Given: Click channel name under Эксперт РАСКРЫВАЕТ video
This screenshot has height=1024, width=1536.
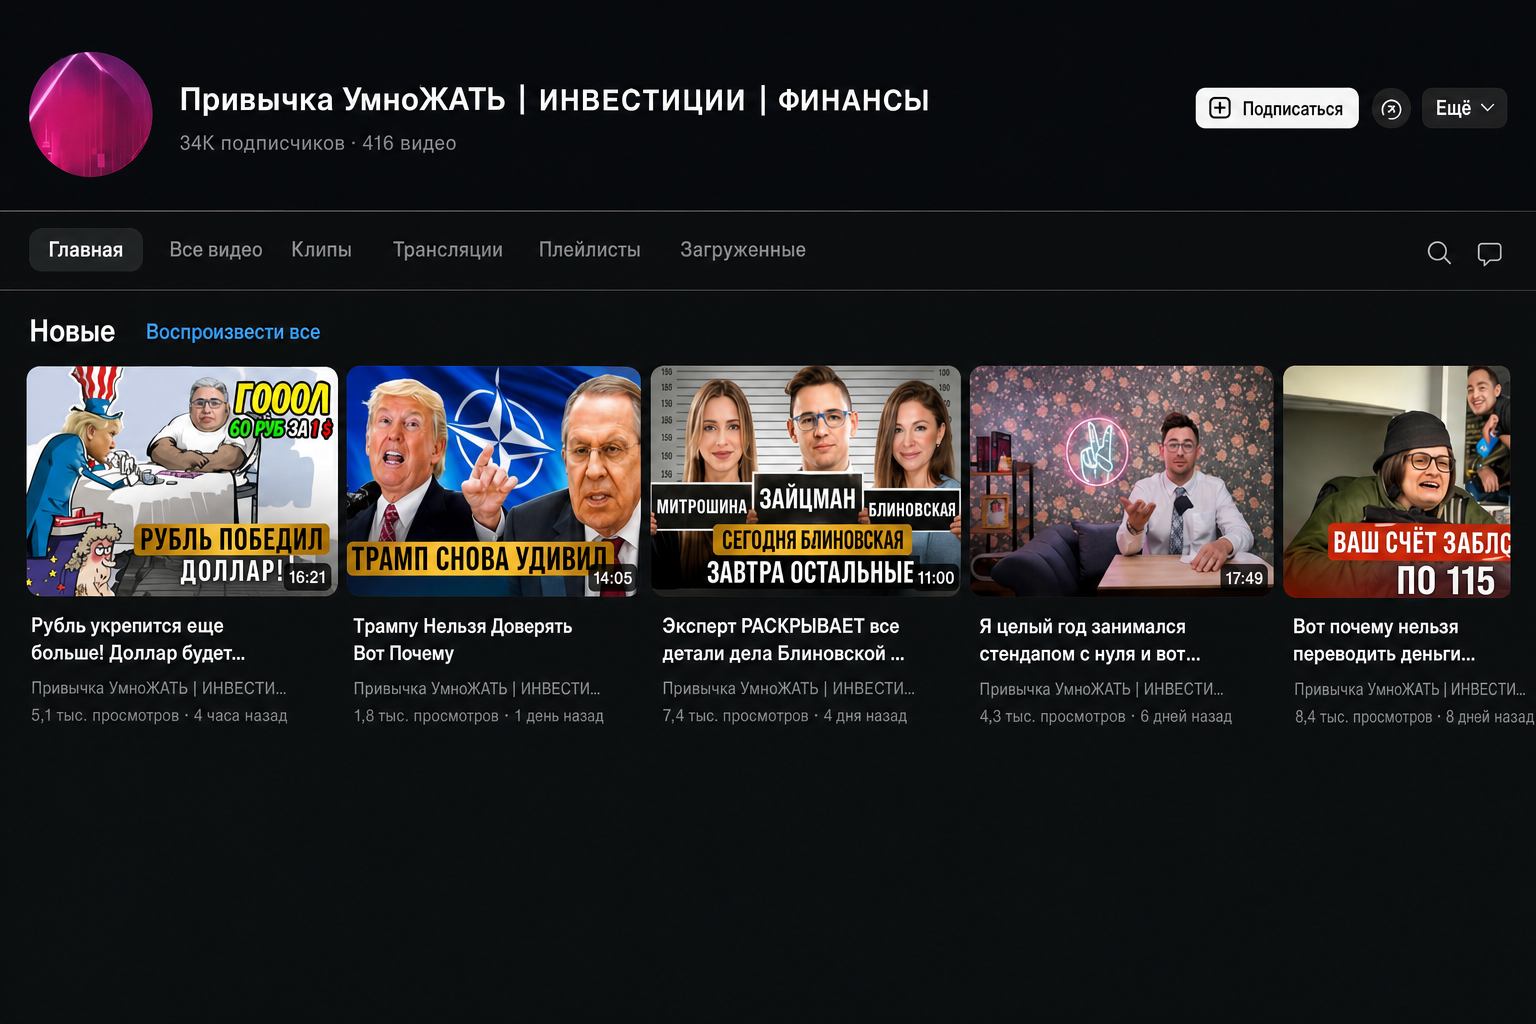Looking at the screenshot, I should (789, 689).
